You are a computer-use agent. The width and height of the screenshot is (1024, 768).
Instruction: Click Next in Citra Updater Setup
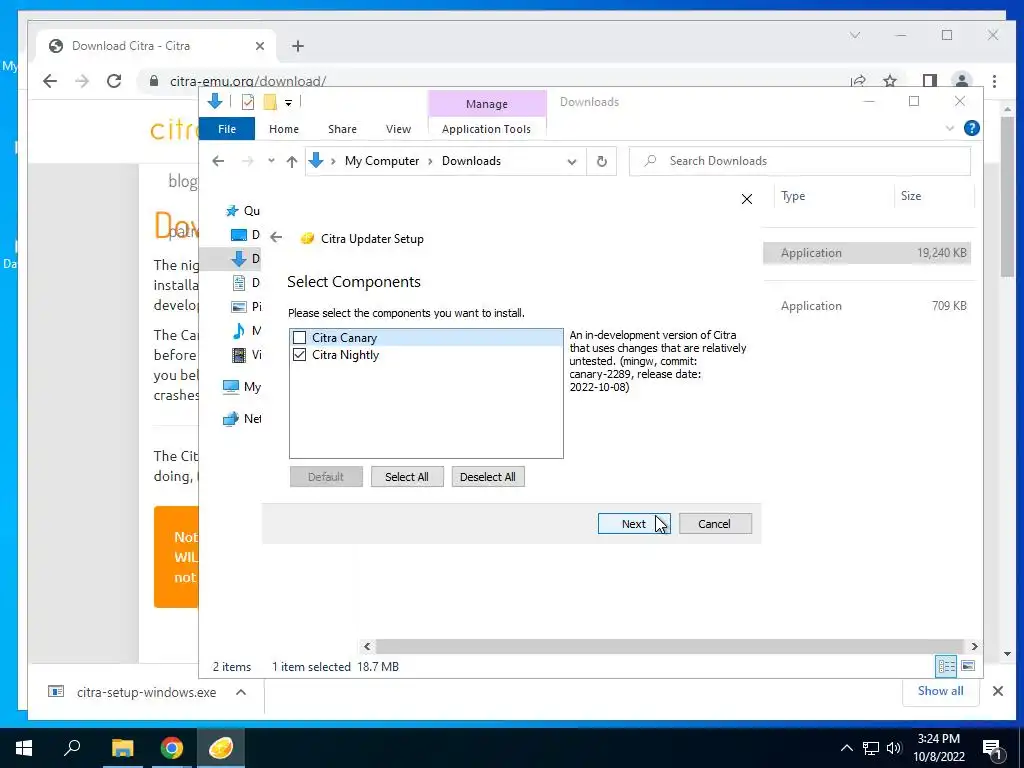pos(633,524)
